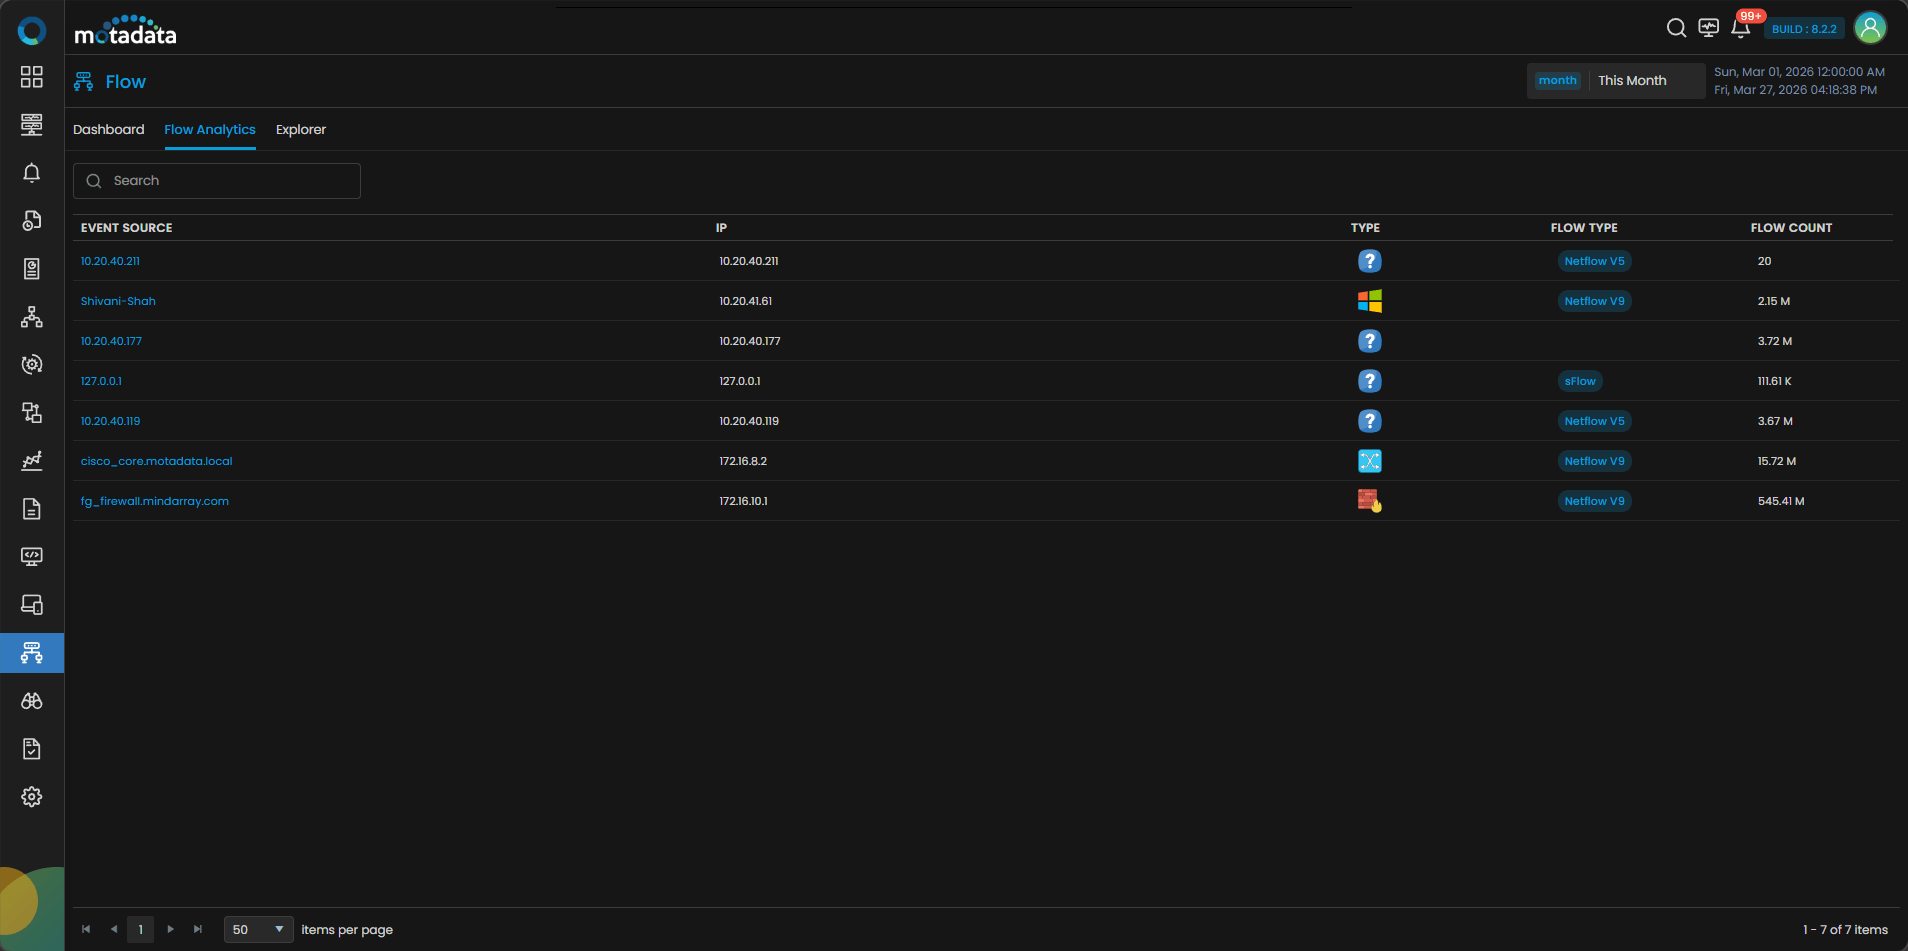Switch to the Dashboard tab
This screenshot has width=1908, height=951.
108,130
